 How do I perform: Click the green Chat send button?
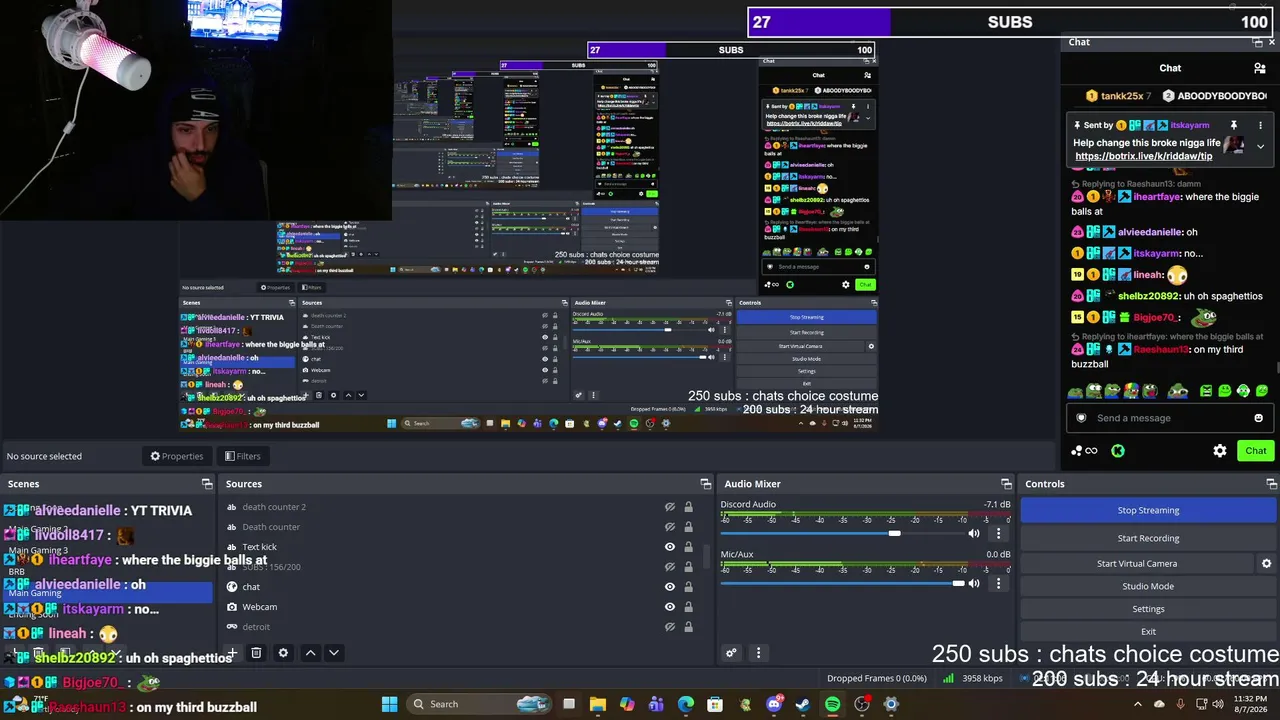[x=1256, y=451]
